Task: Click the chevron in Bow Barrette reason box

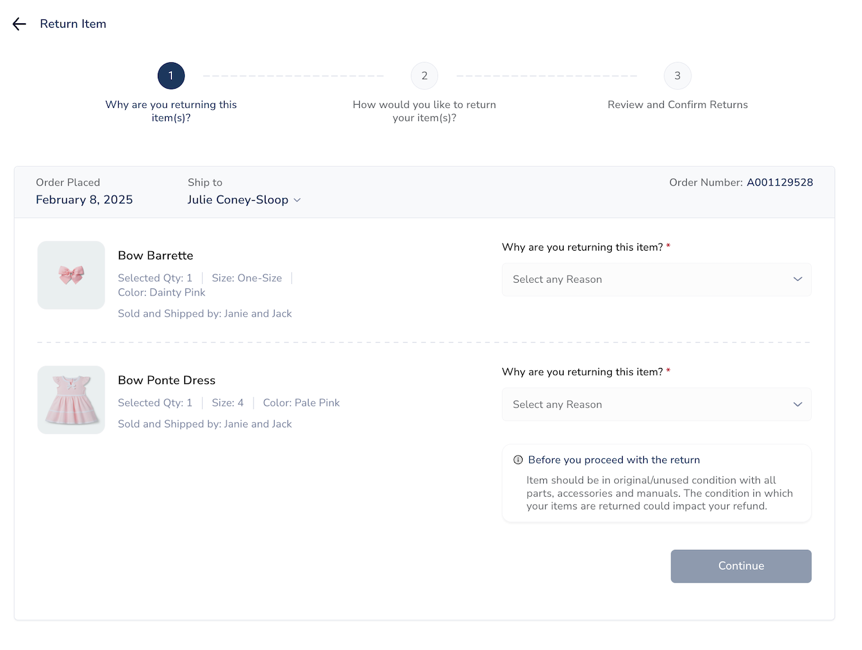Action: 798,279
